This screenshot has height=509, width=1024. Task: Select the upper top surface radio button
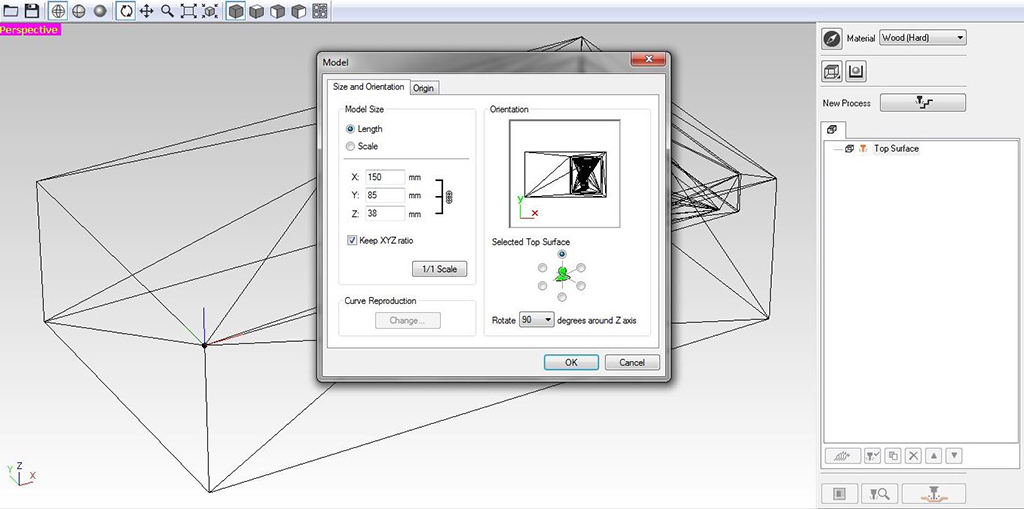coord(562,254)
